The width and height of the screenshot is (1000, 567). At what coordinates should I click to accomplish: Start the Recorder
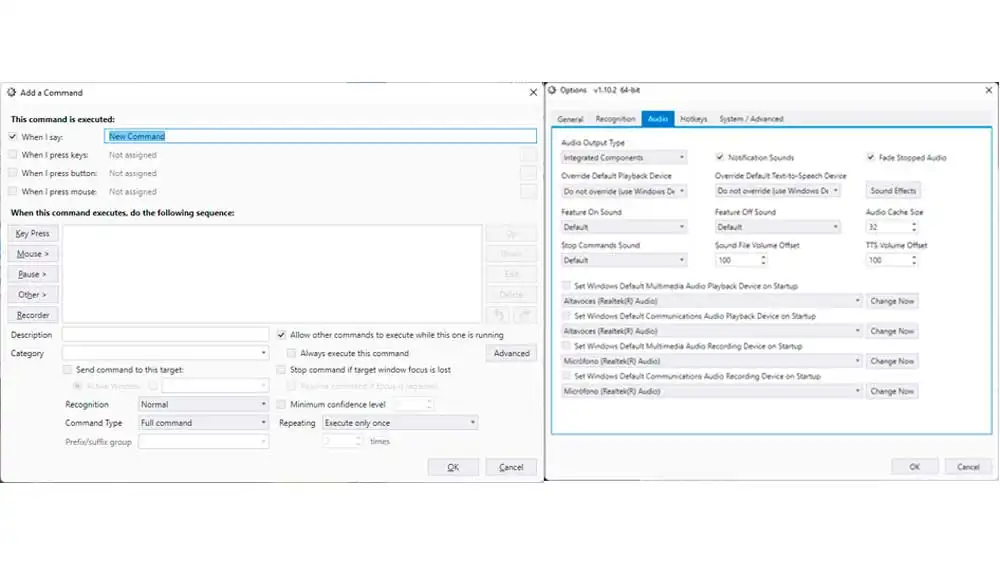(33, 315)
